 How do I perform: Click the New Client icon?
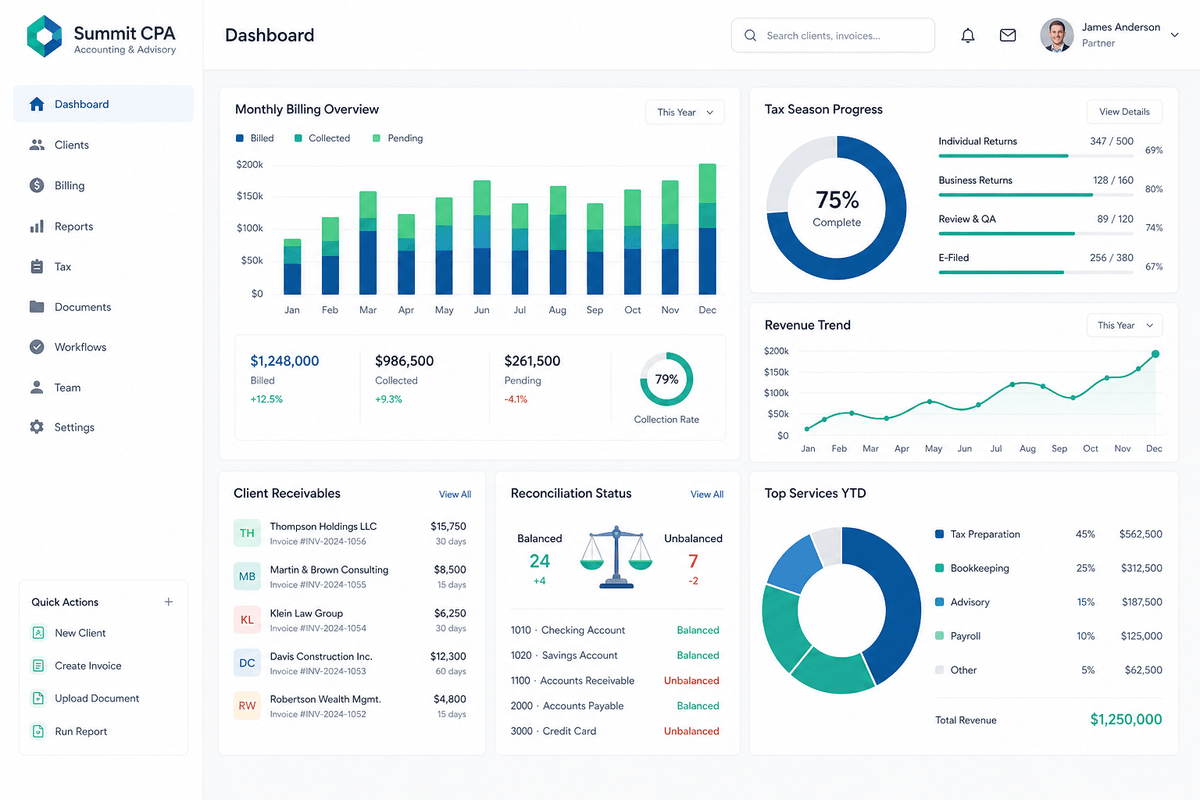click(x=38, y=633)
